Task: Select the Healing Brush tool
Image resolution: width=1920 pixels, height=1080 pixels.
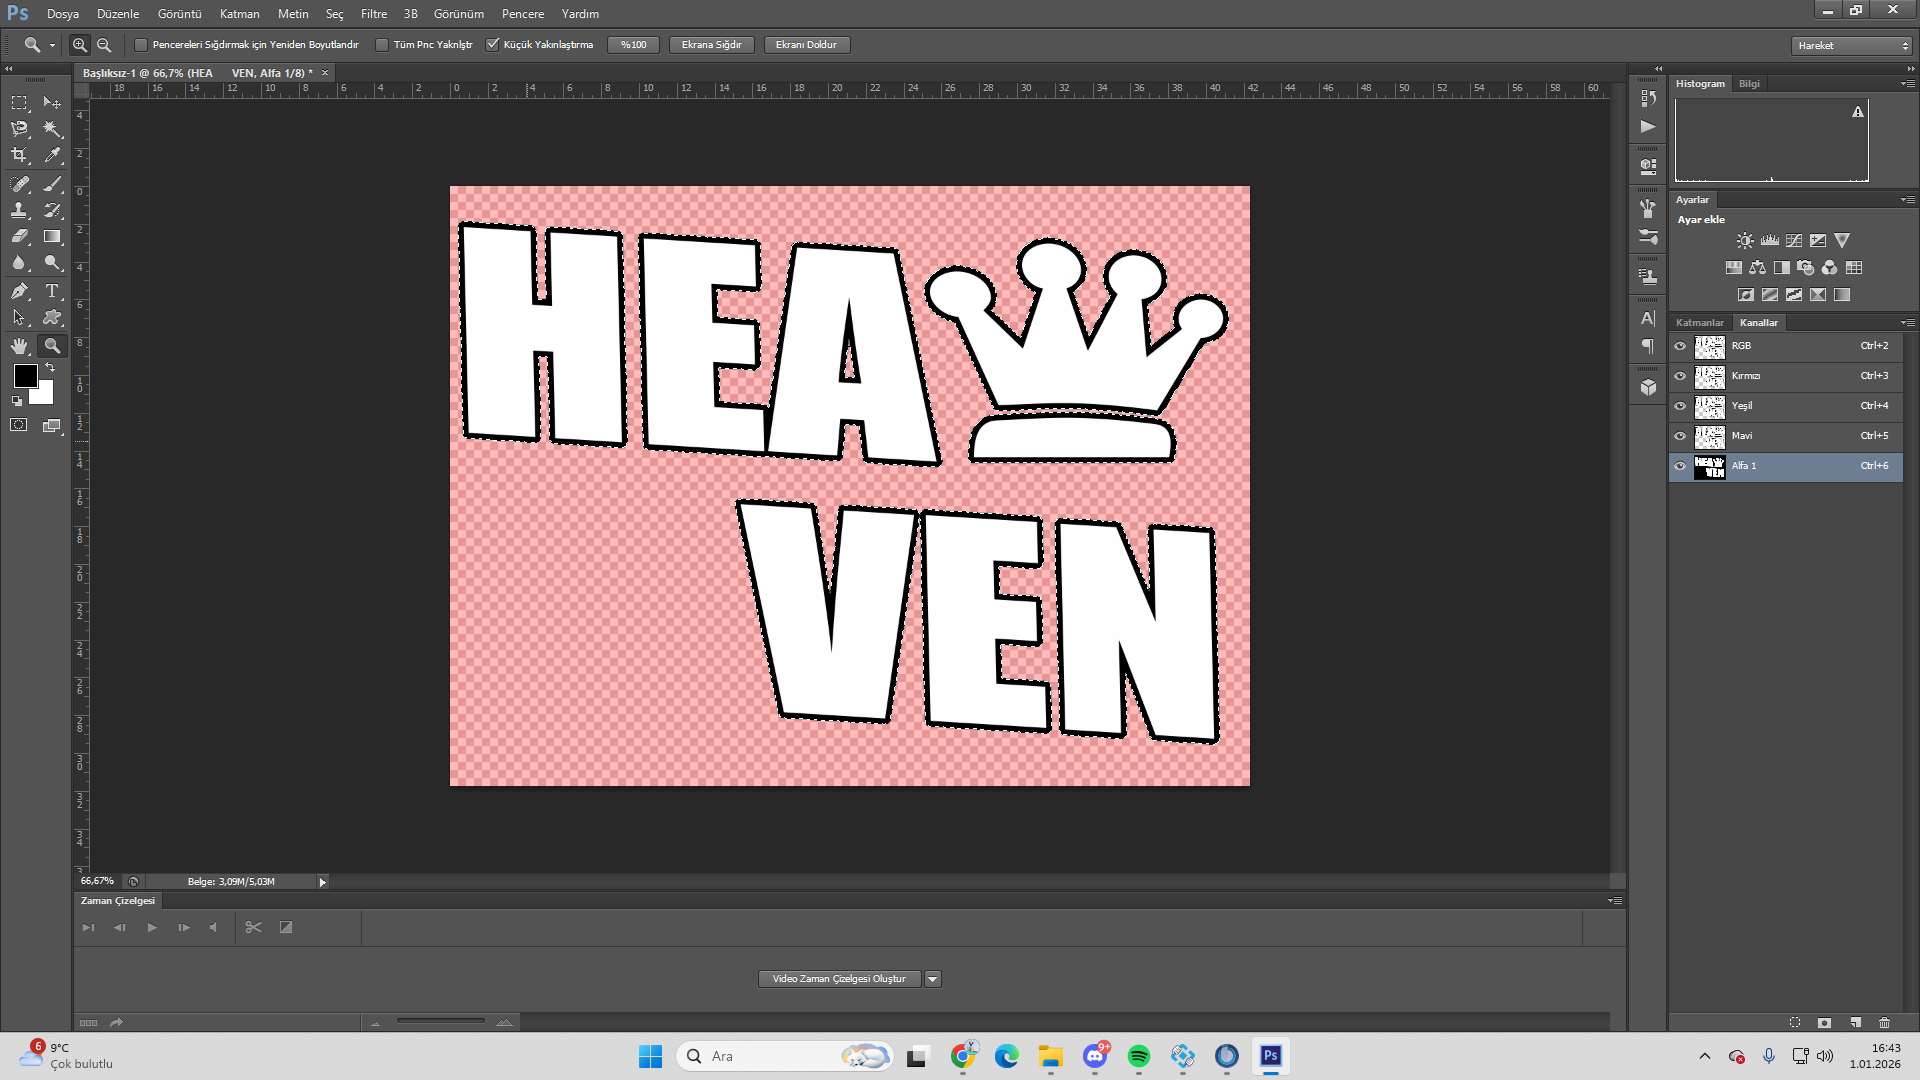Action: (x=19, y=184)
